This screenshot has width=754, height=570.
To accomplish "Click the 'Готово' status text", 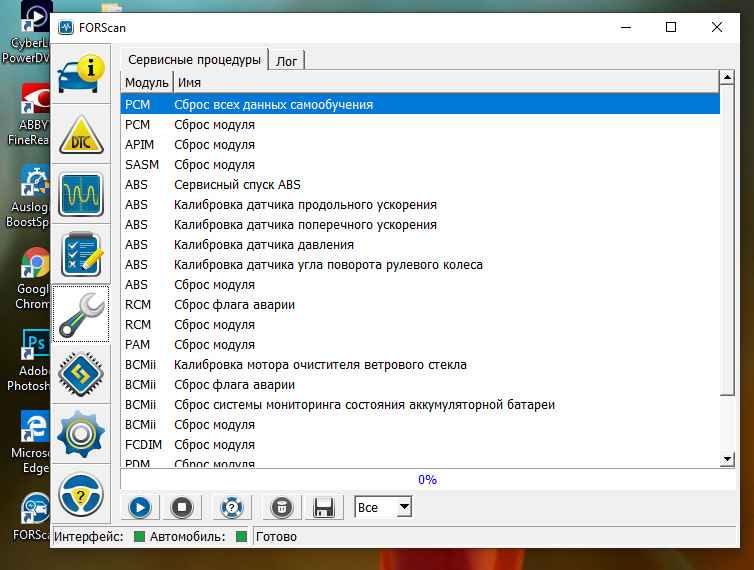I will tap(276, 536).
